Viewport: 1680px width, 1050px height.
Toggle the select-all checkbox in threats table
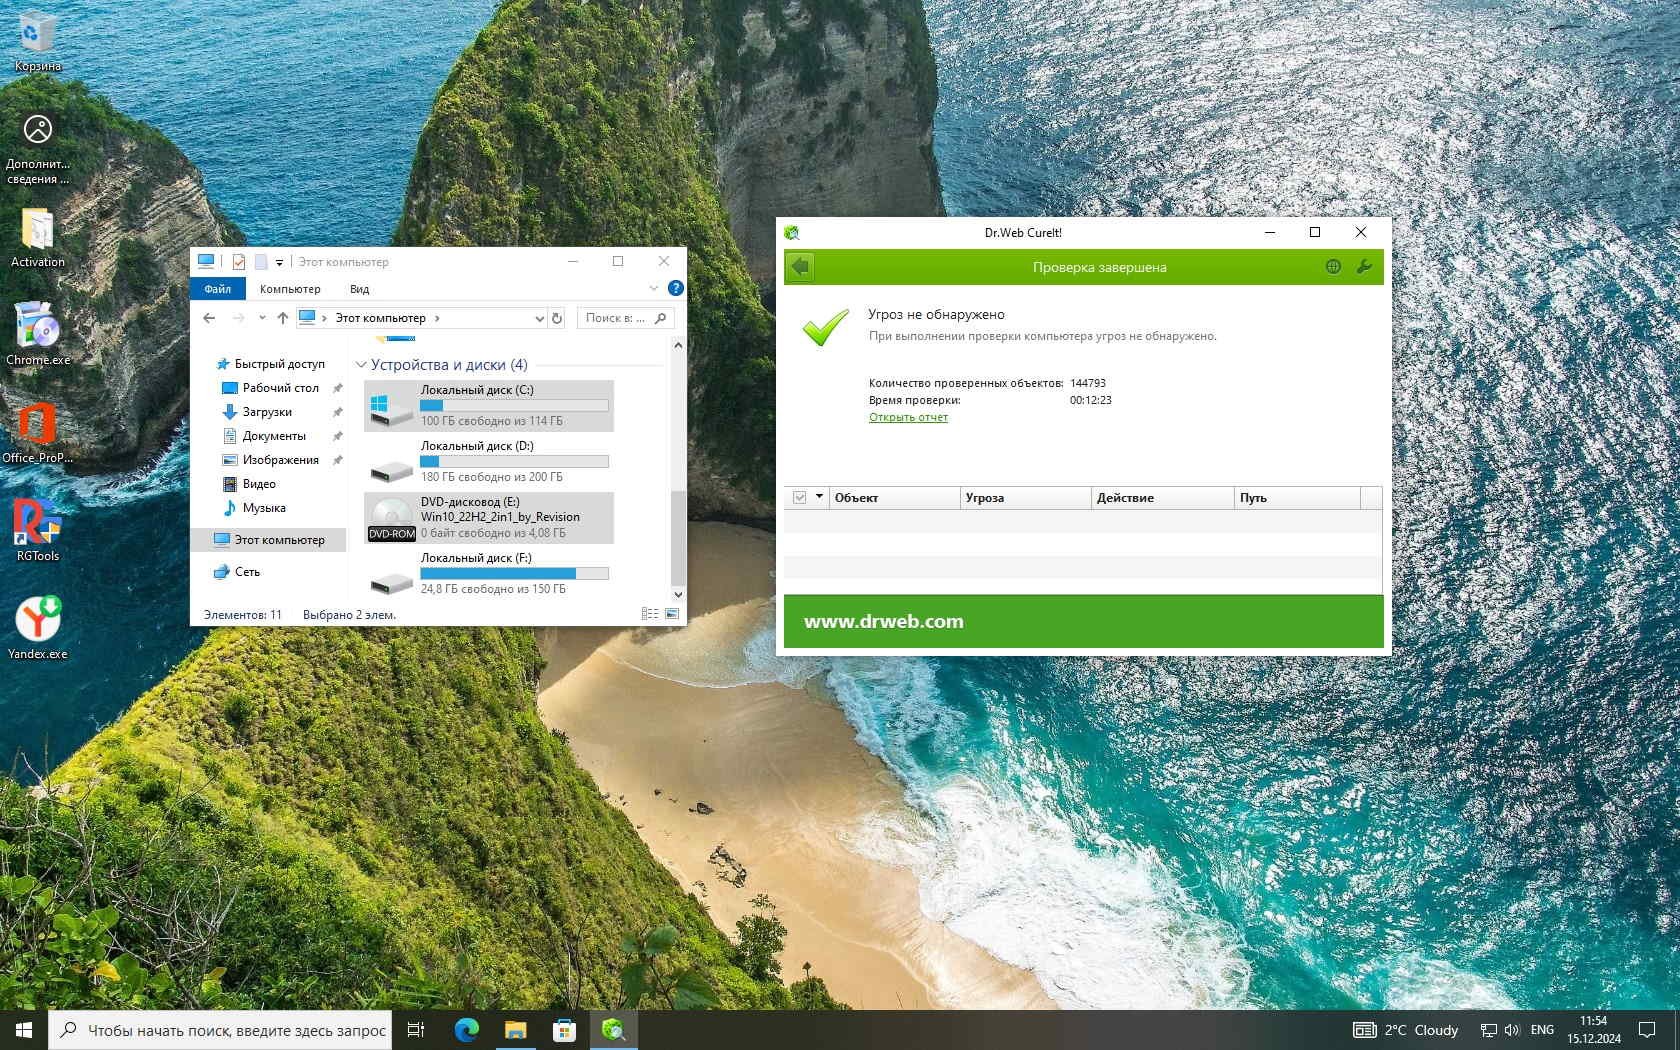[x=800, y=497]
